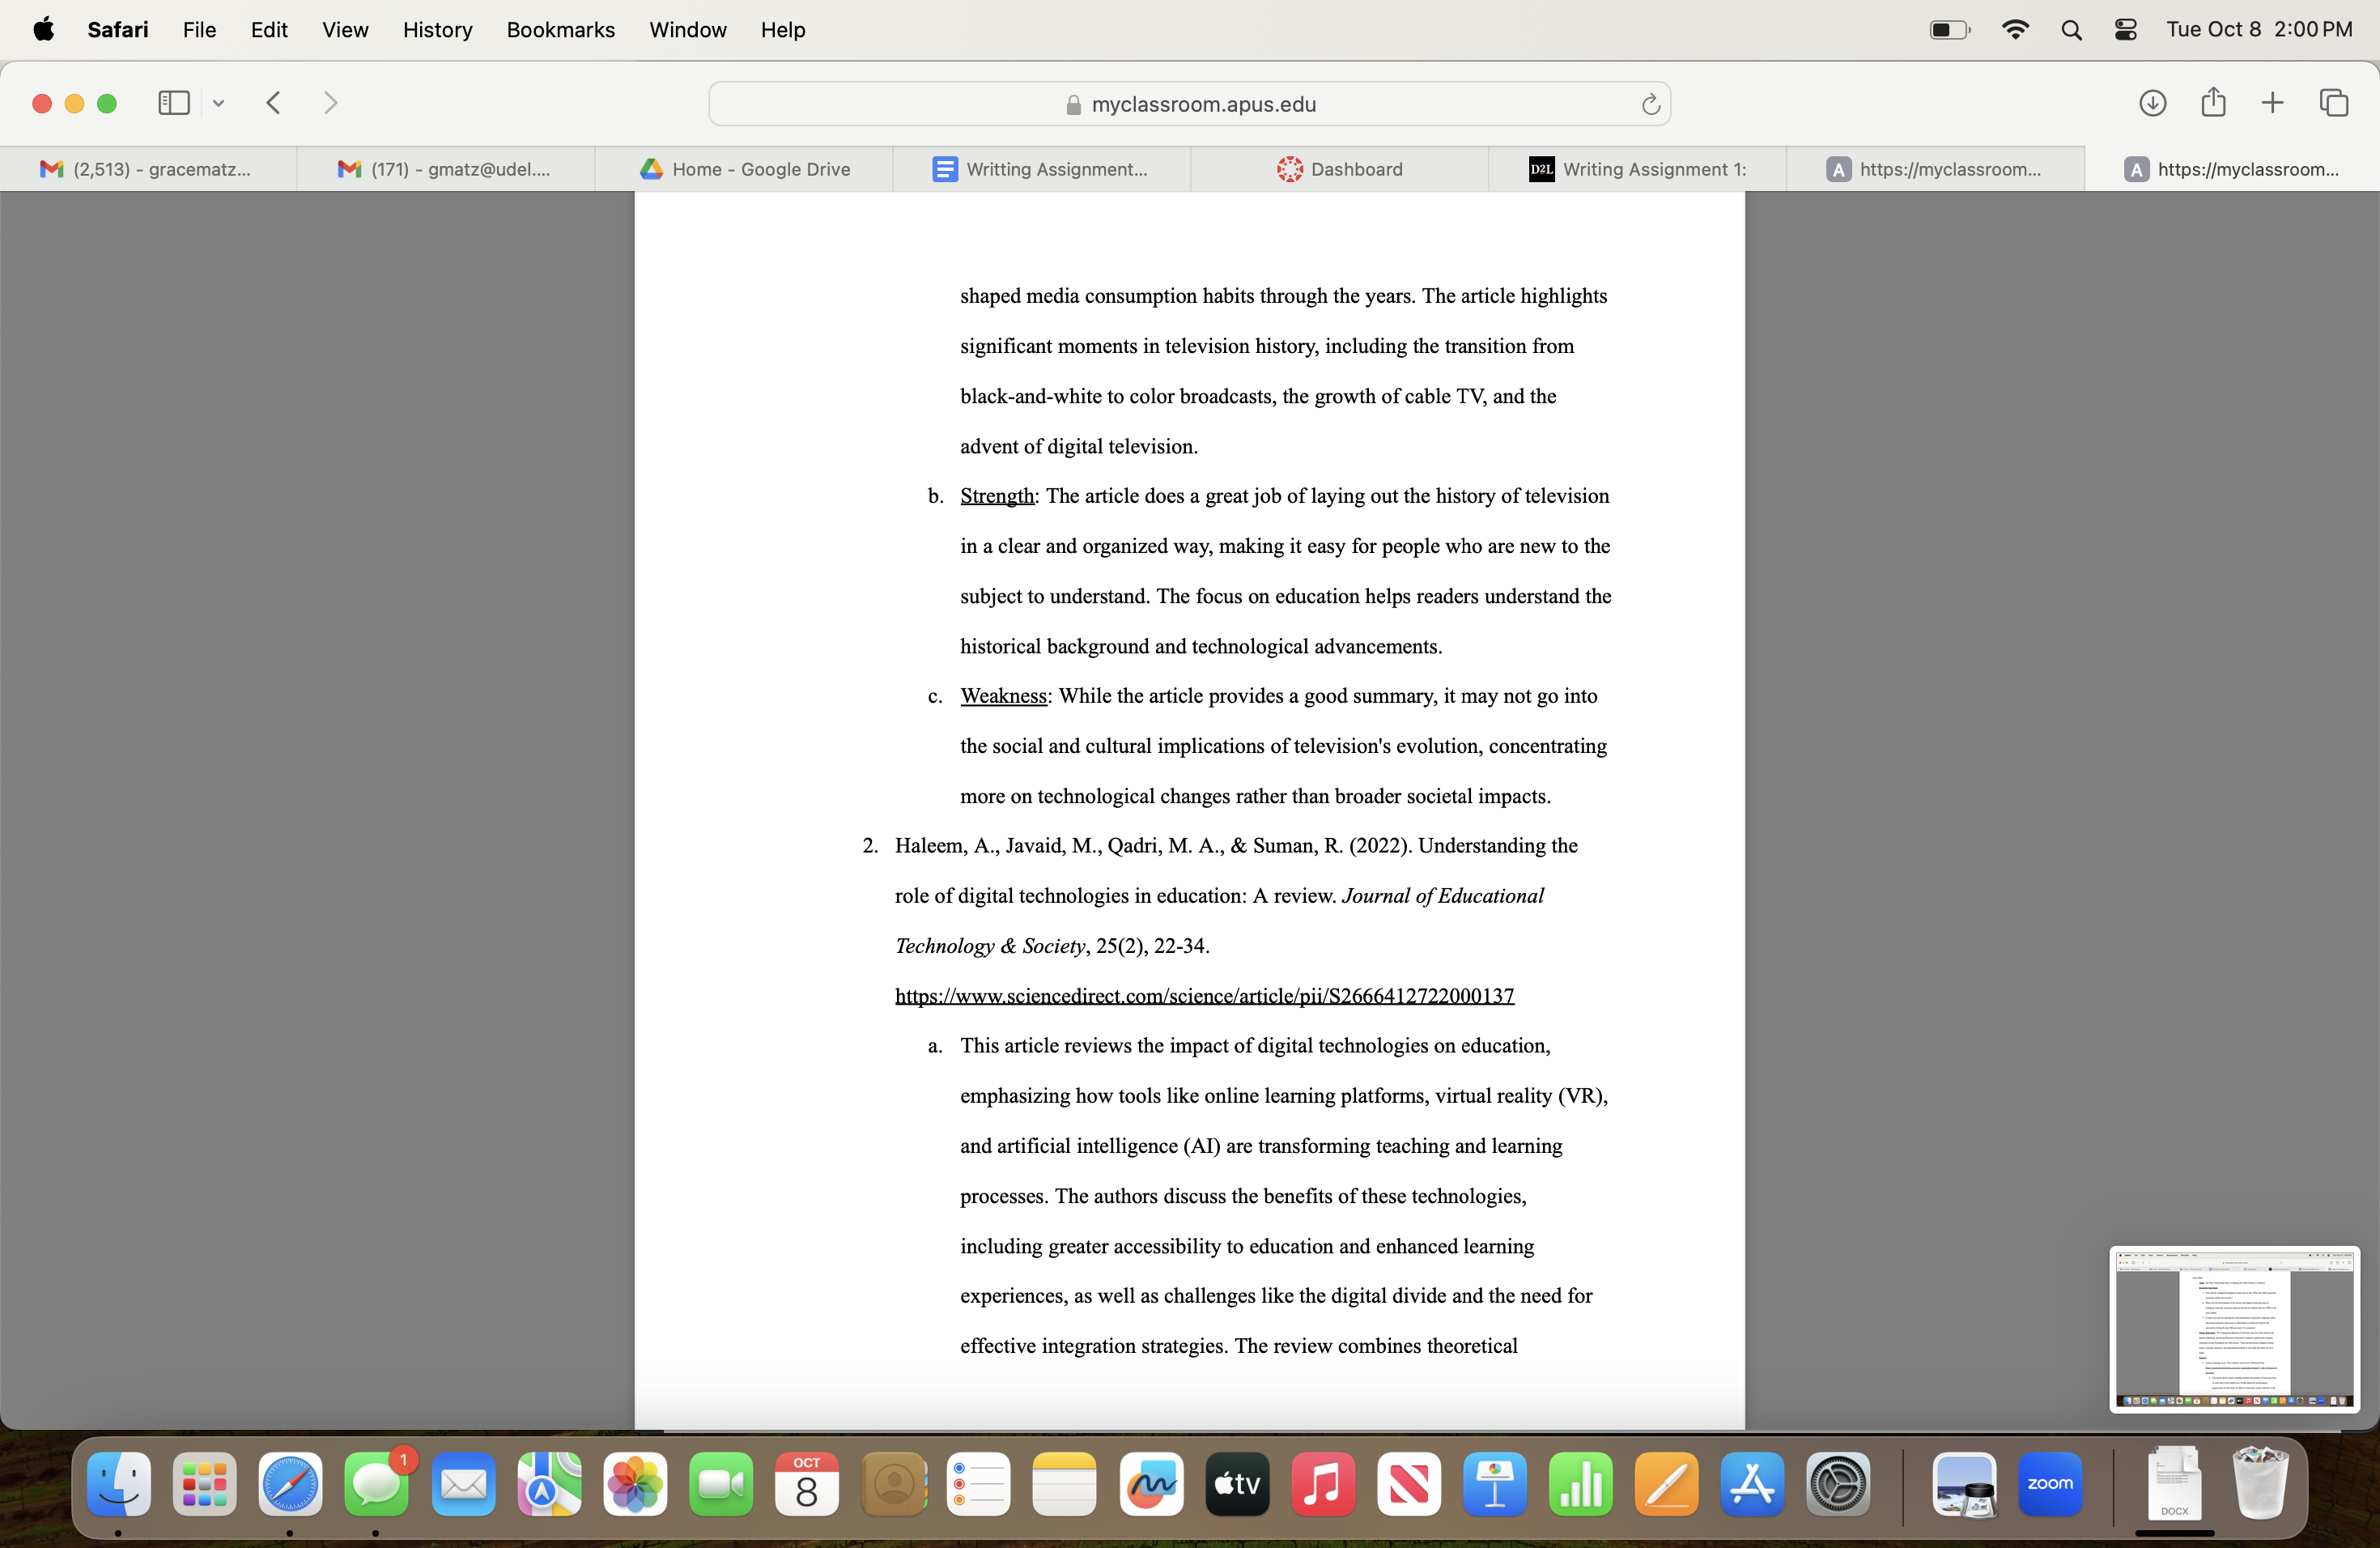Open the History menu
This screenshot has height=1548, width=2380.
pos(437,30)
